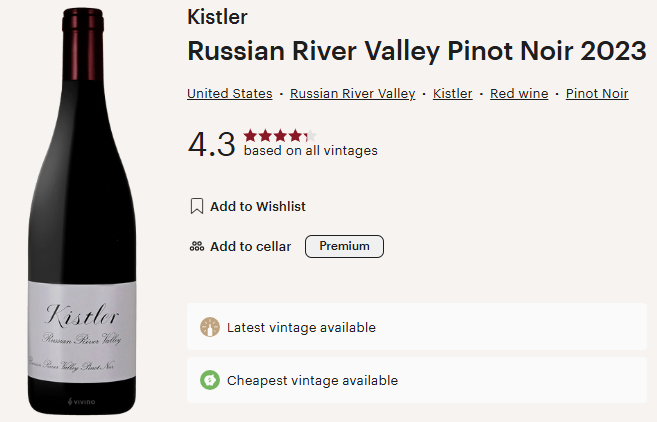Open the United States breadcrumb link
The image size is (657, 422).
pyautogui.click(x=229, y=94)
